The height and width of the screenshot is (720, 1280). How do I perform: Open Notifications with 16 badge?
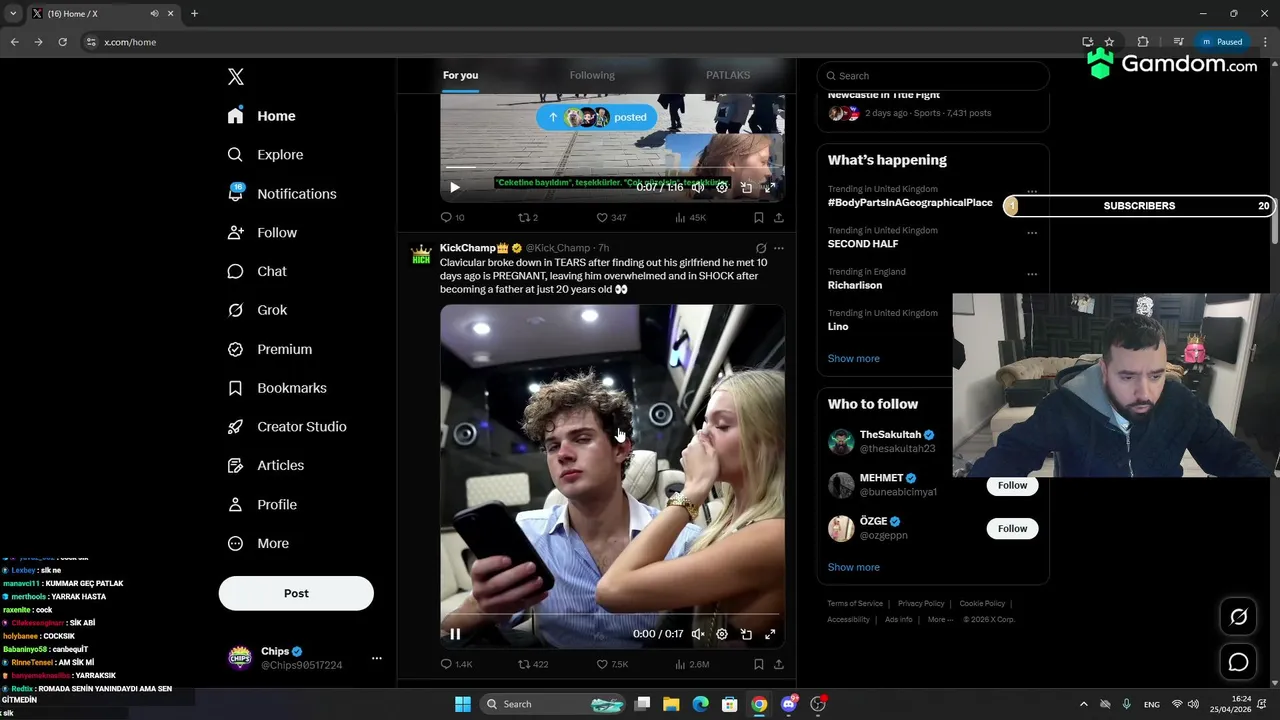281,194
